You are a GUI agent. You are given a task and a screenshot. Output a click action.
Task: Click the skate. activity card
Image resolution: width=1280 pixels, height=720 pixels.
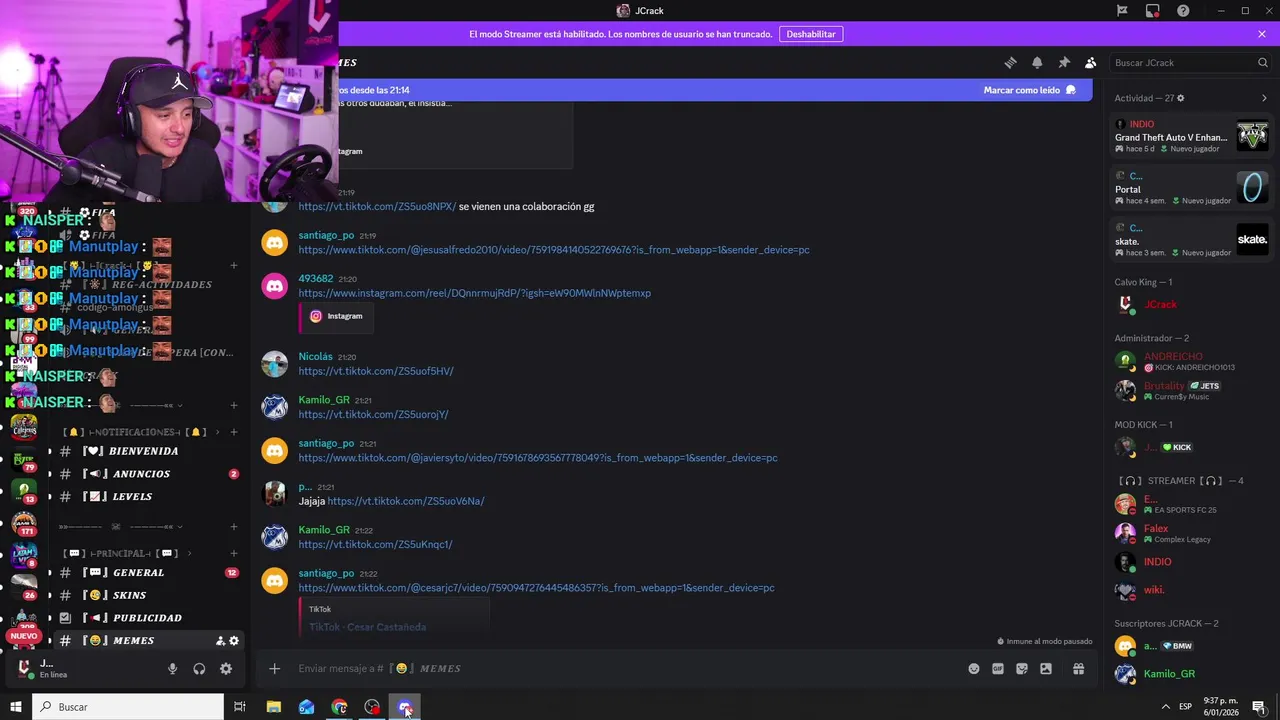pos(1190,240)
